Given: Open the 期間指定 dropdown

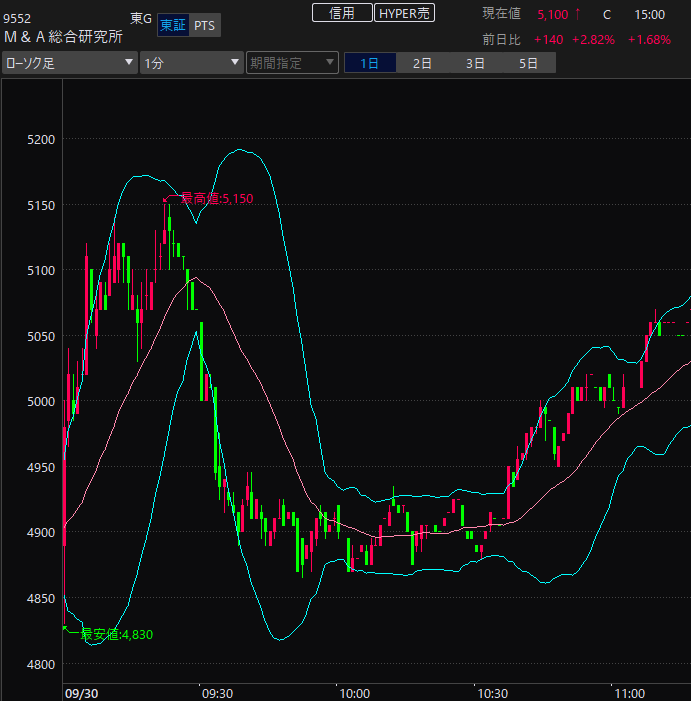Looking at the screenshot, I should (x=292, y=63).
